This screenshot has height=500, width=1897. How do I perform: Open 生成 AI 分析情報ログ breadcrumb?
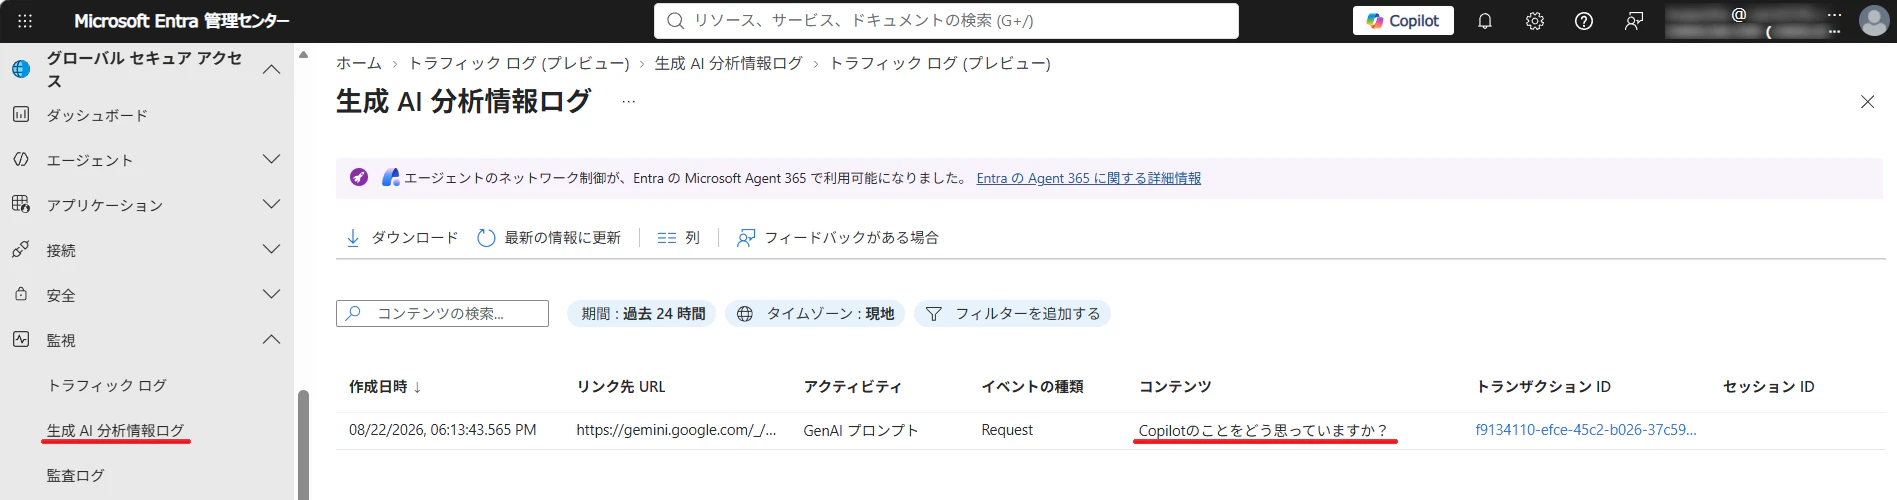pyautogui.click(x=728, y=63)
